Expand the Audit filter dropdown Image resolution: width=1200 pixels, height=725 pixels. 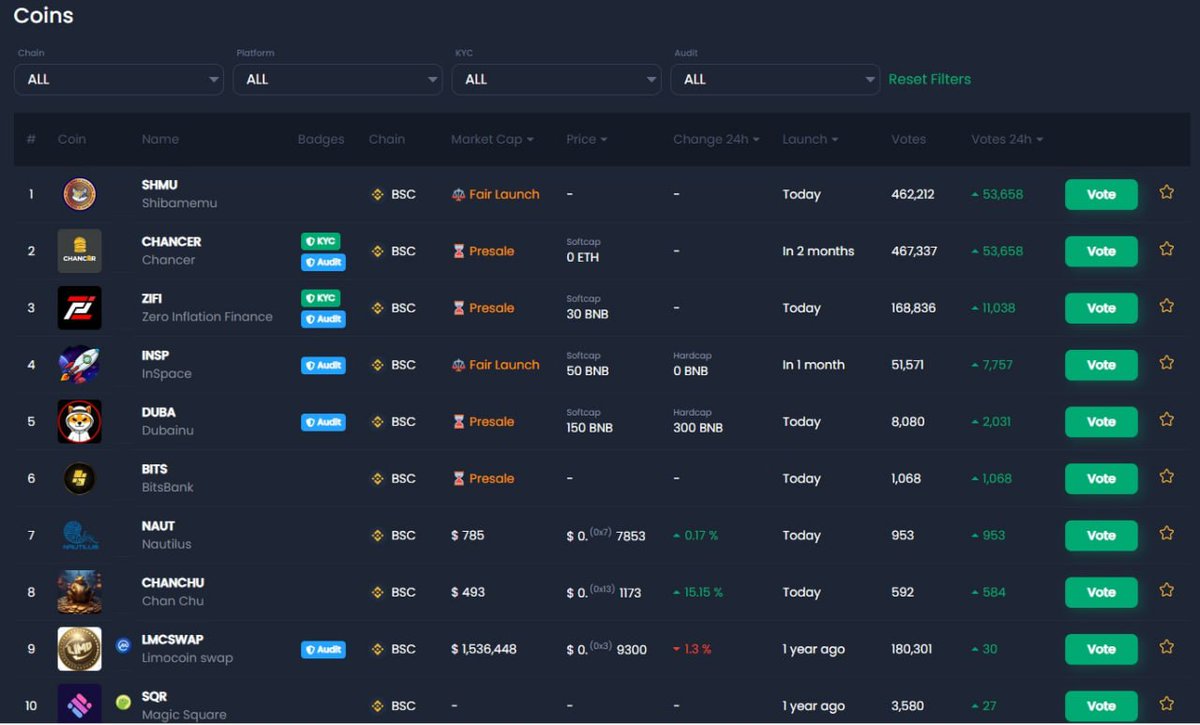coord(776,79)
